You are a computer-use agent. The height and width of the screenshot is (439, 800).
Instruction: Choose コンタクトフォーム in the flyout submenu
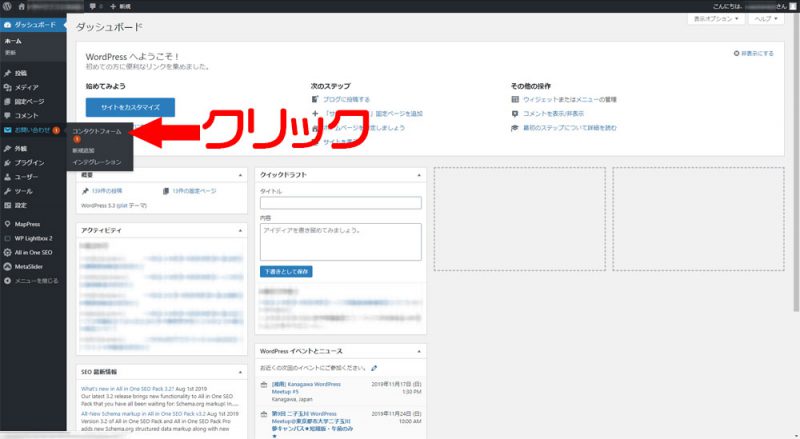click(x=97, y=131)
